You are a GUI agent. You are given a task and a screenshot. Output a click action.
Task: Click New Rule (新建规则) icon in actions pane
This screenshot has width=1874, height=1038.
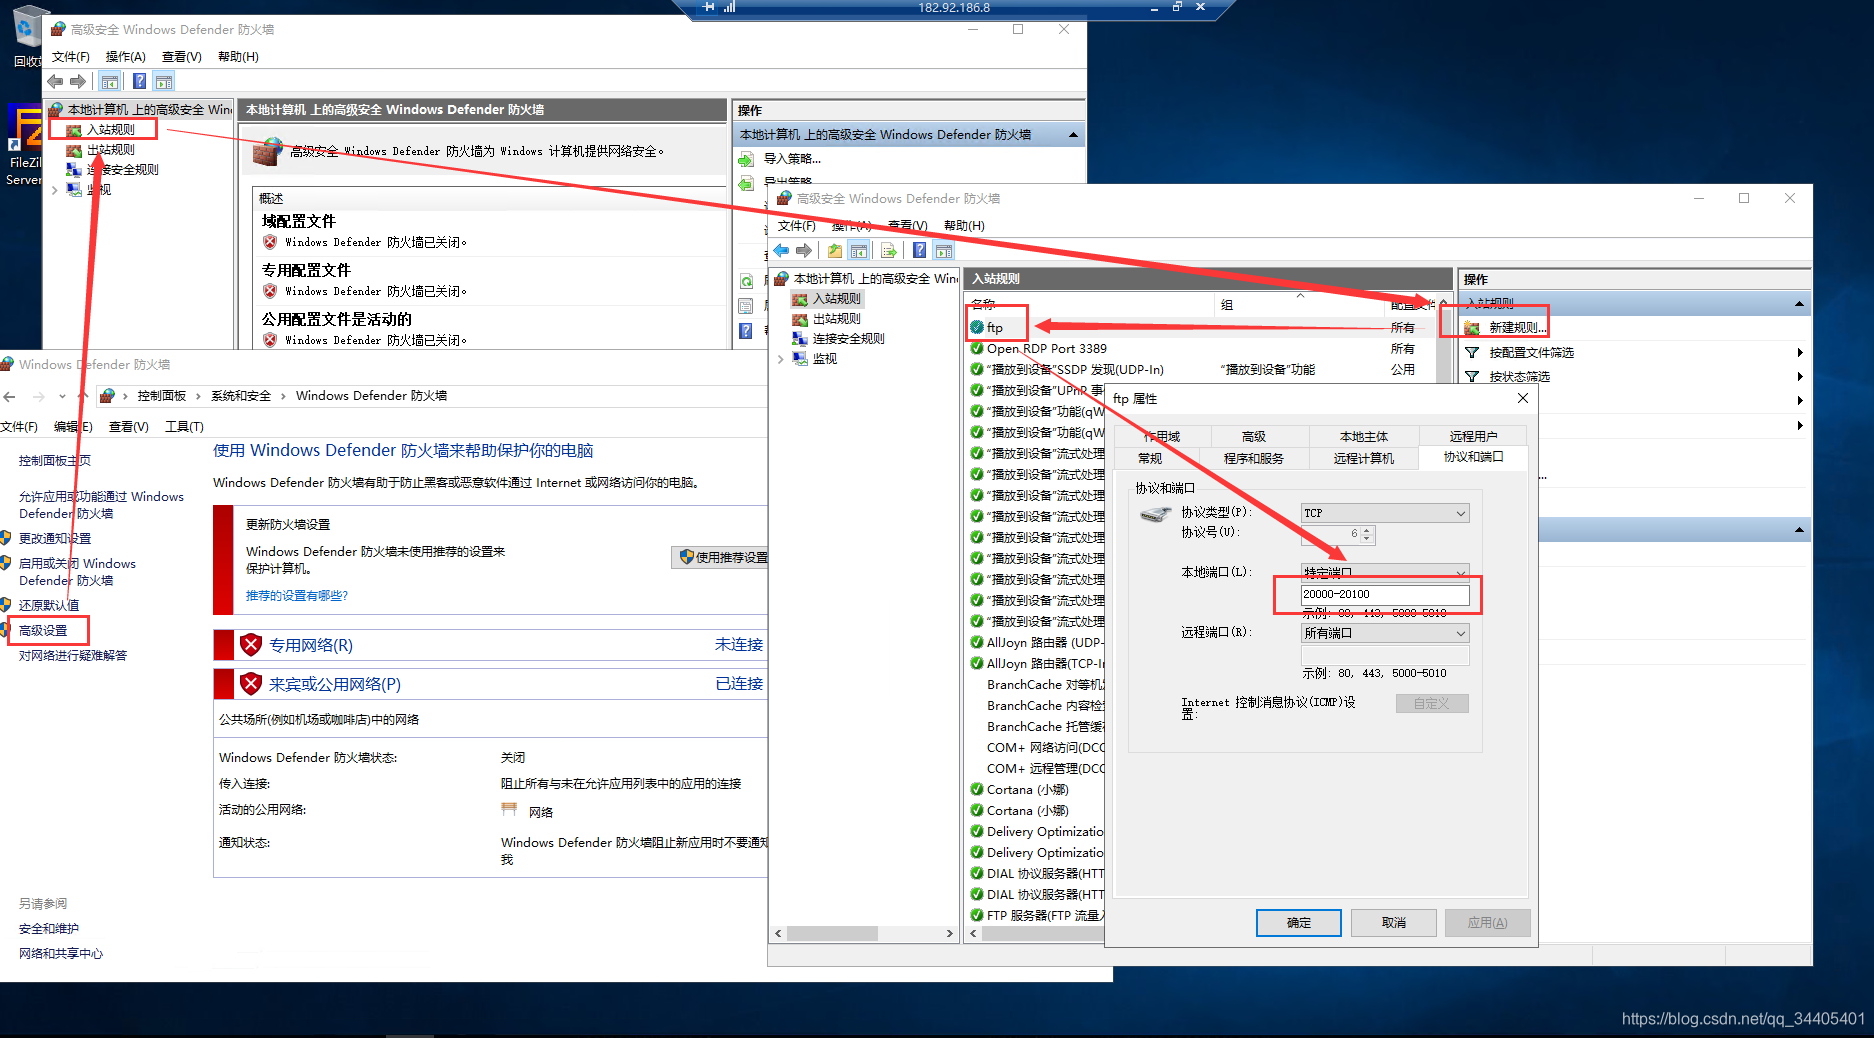(x=1471, y=328)
